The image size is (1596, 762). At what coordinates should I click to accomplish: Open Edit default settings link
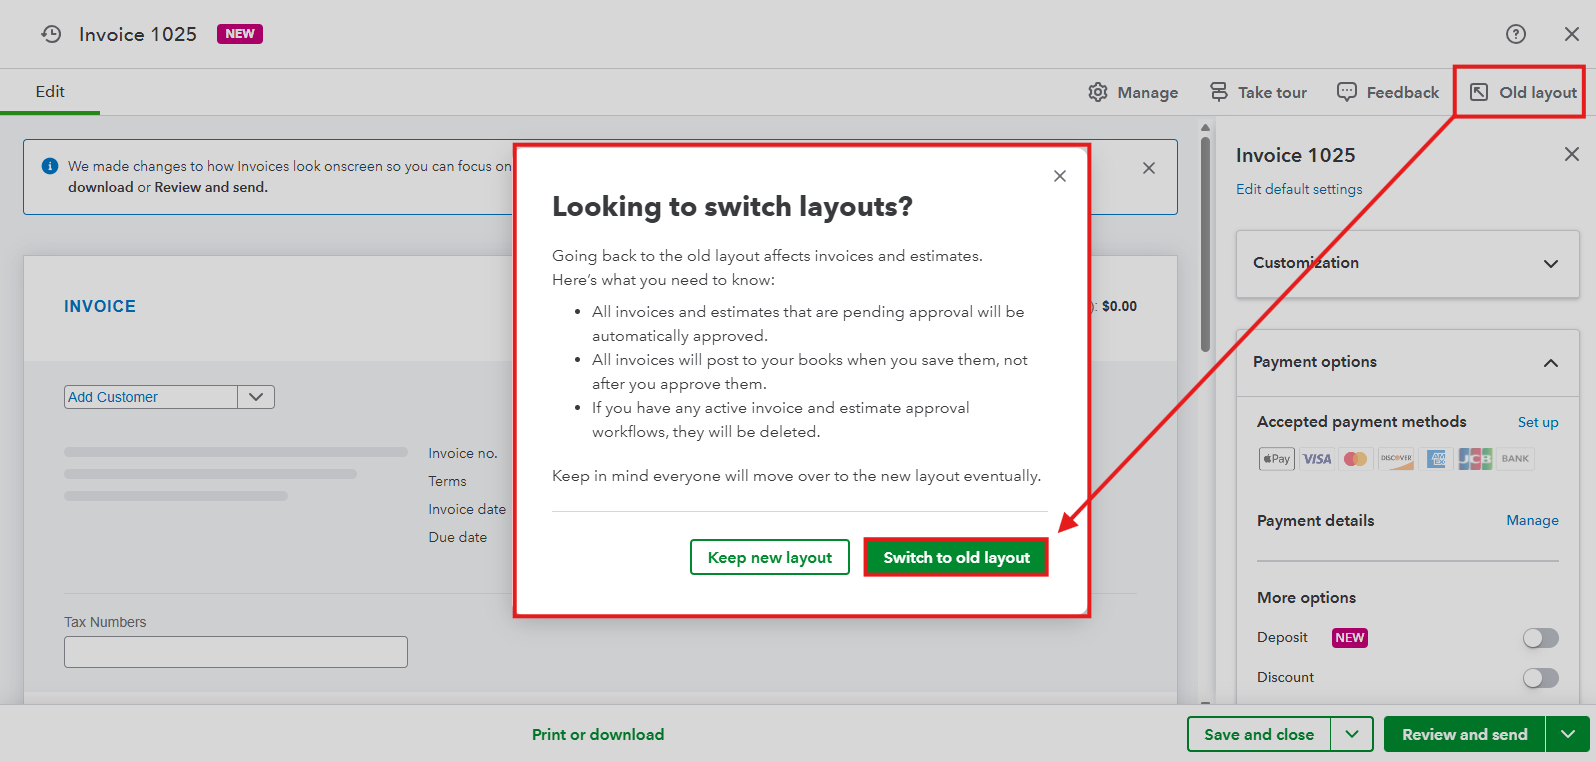click(1299, 189)
